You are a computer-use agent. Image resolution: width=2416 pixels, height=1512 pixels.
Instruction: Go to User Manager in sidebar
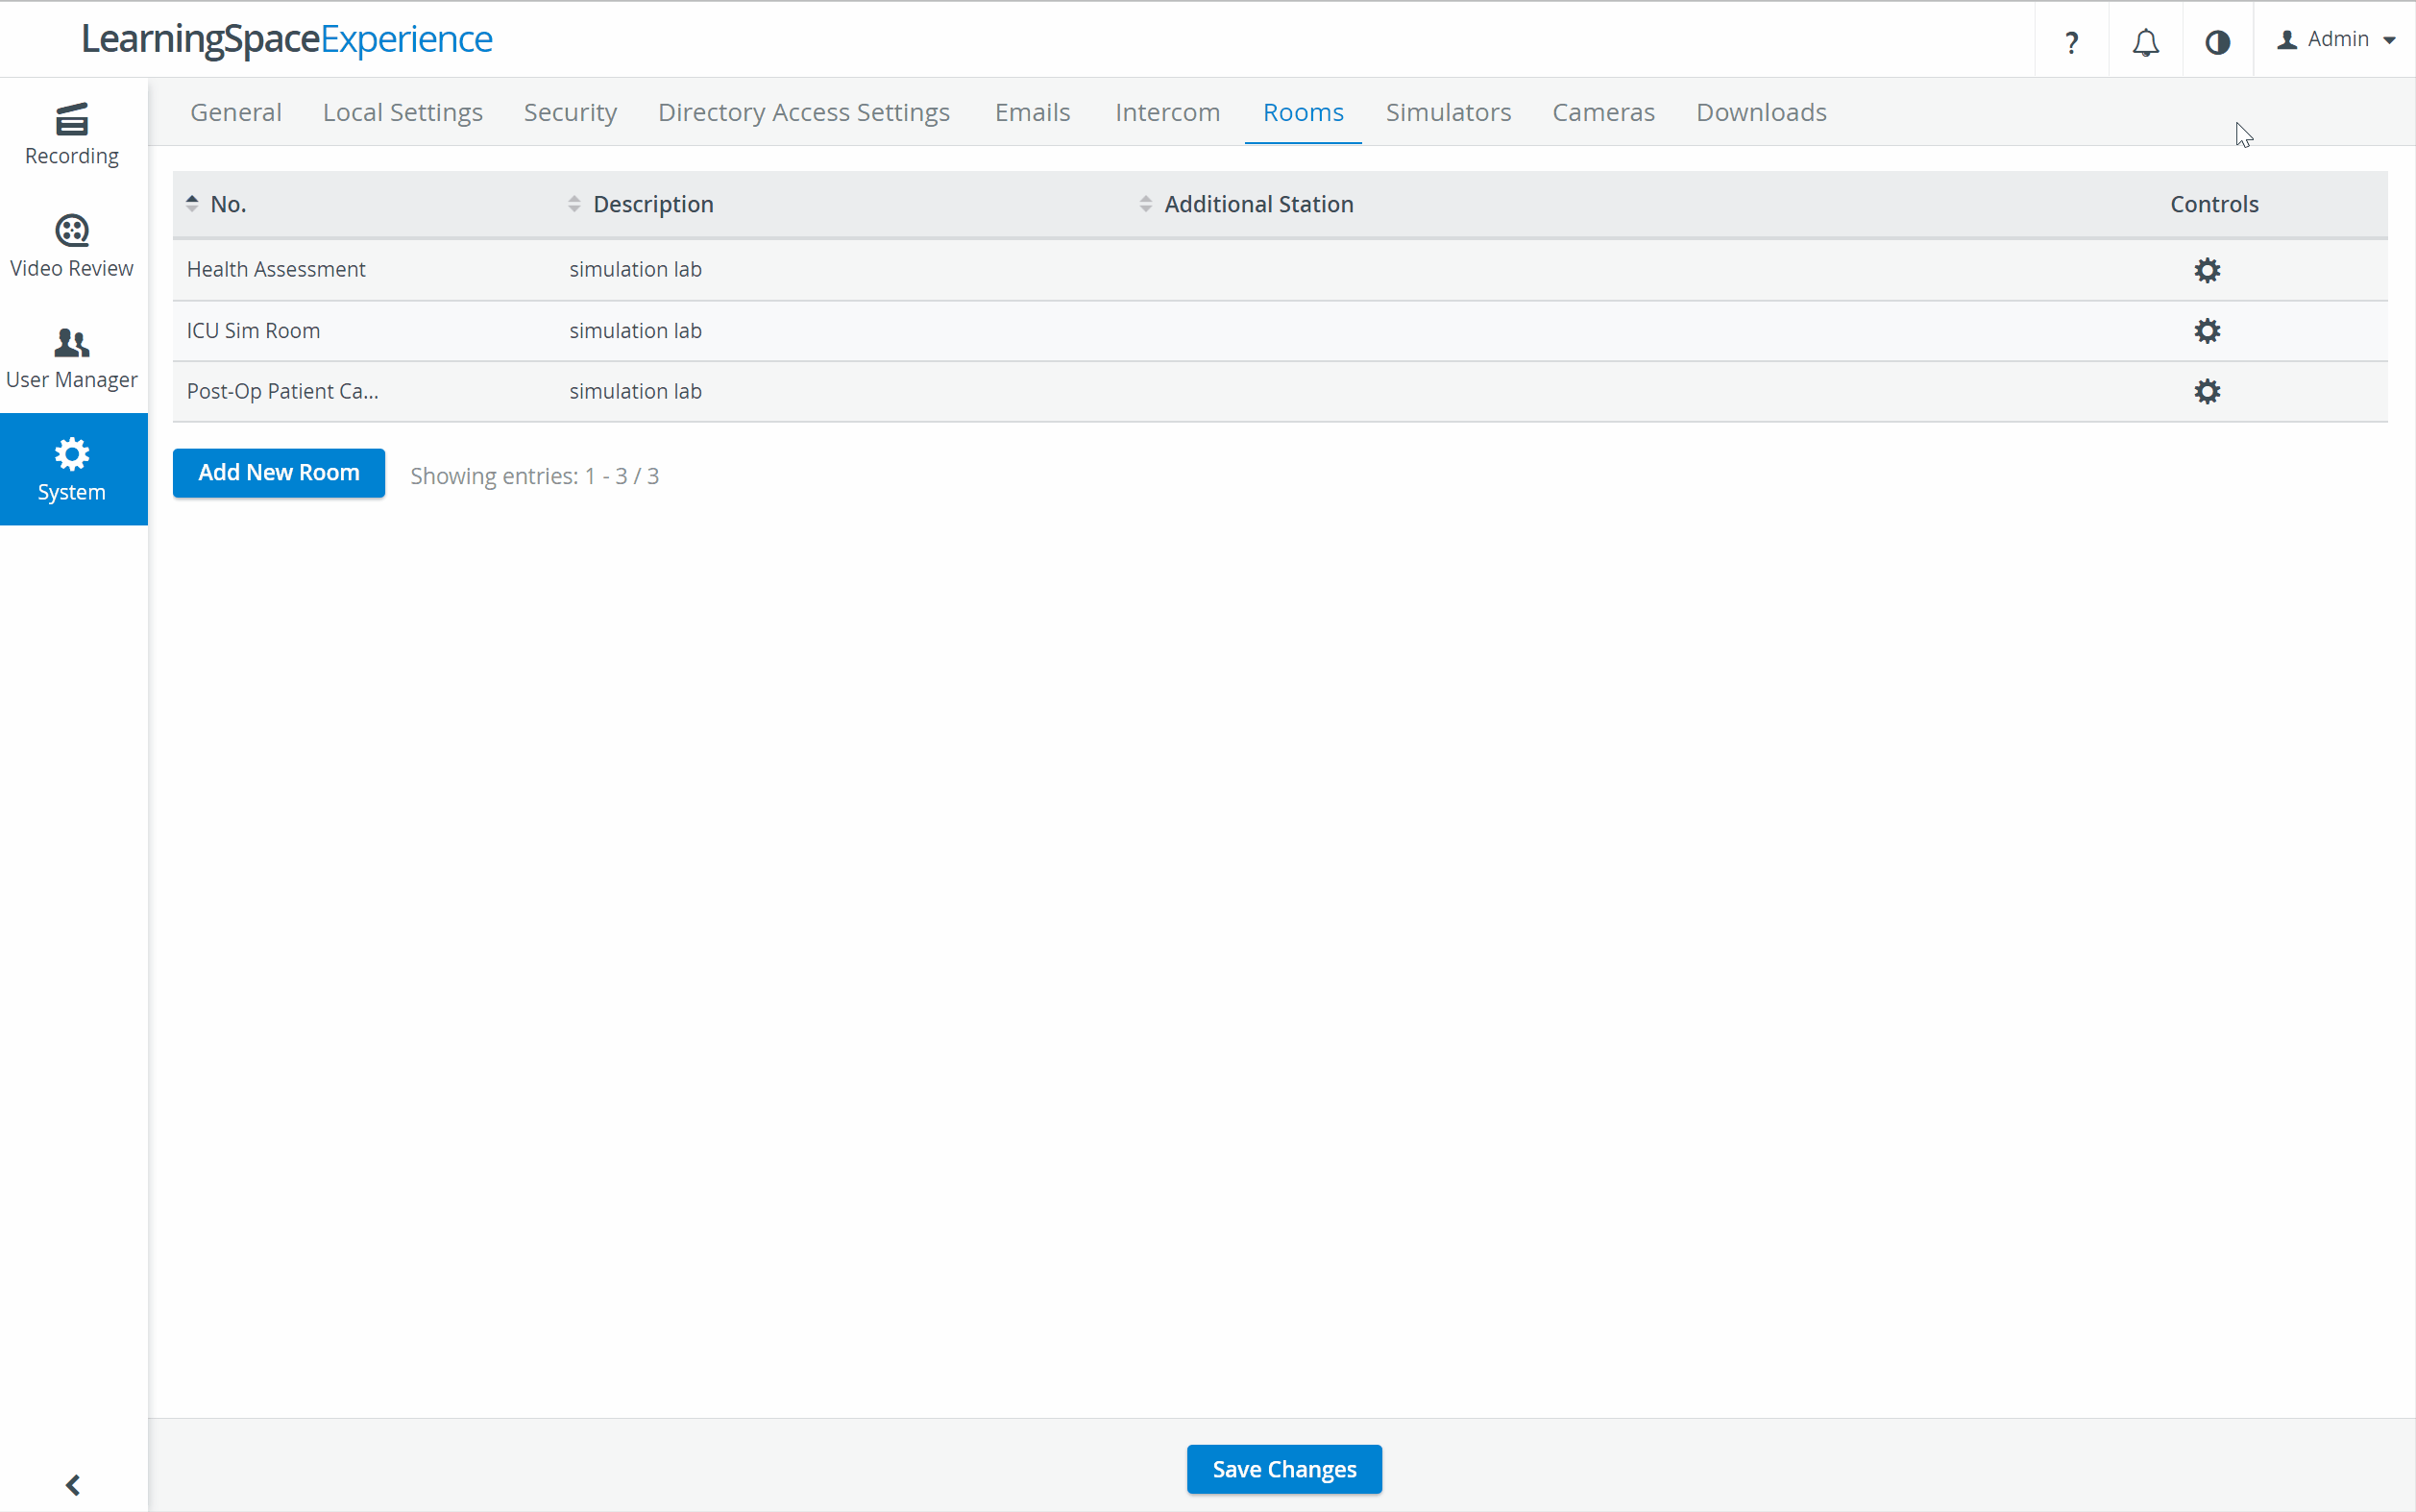click(72, 358)
